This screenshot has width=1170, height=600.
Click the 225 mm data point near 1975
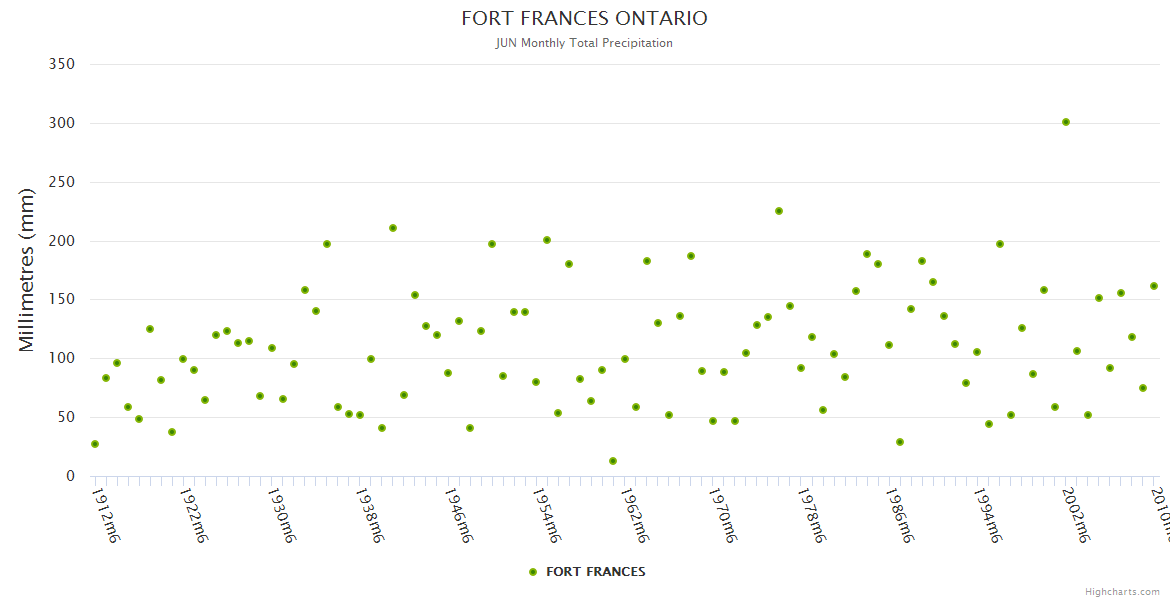[x=779, y=211]
